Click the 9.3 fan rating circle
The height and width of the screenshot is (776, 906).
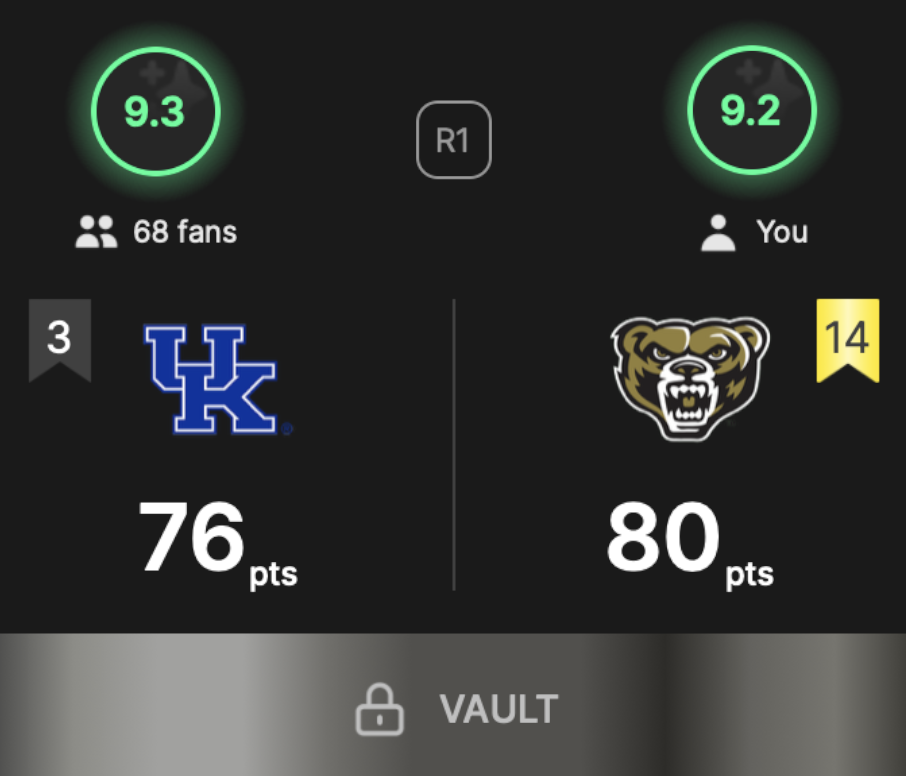[x=155, y=111]
